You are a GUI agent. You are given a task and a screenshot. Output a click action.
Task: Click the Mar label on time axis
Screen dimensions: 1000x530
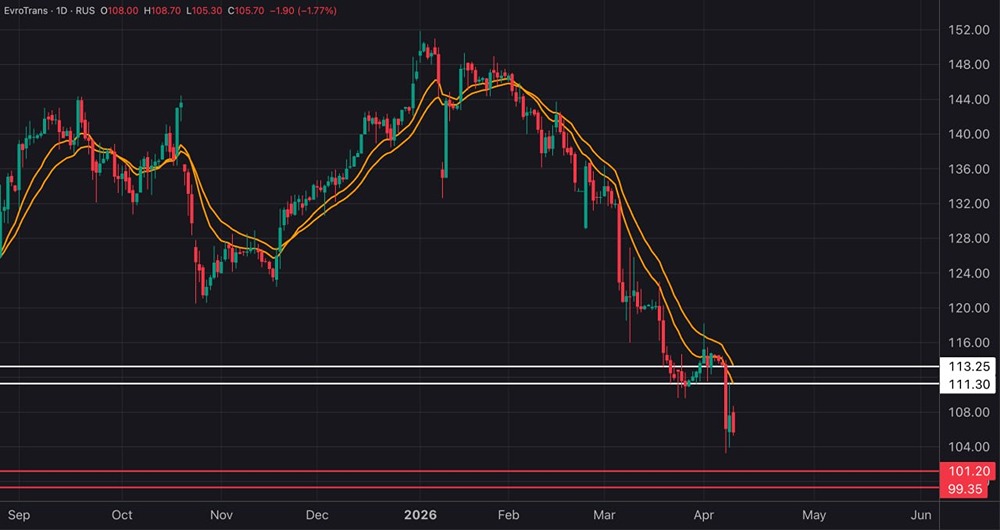click(604, 515)
